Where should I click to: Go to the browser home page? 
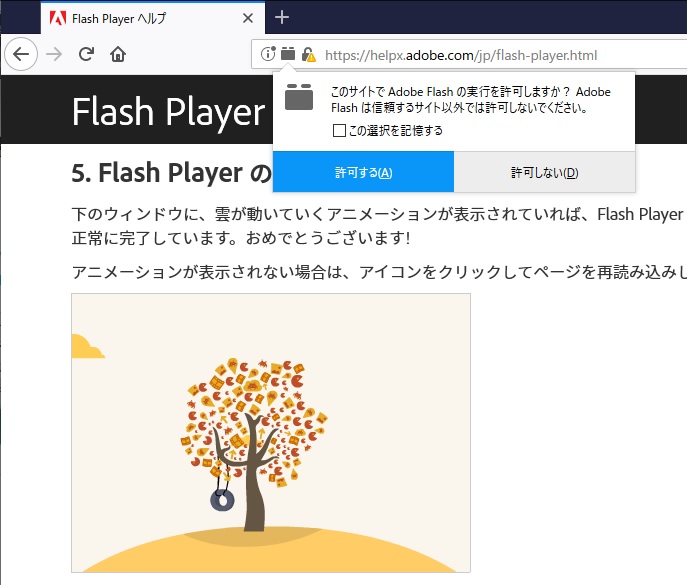[x=118, y=54]
